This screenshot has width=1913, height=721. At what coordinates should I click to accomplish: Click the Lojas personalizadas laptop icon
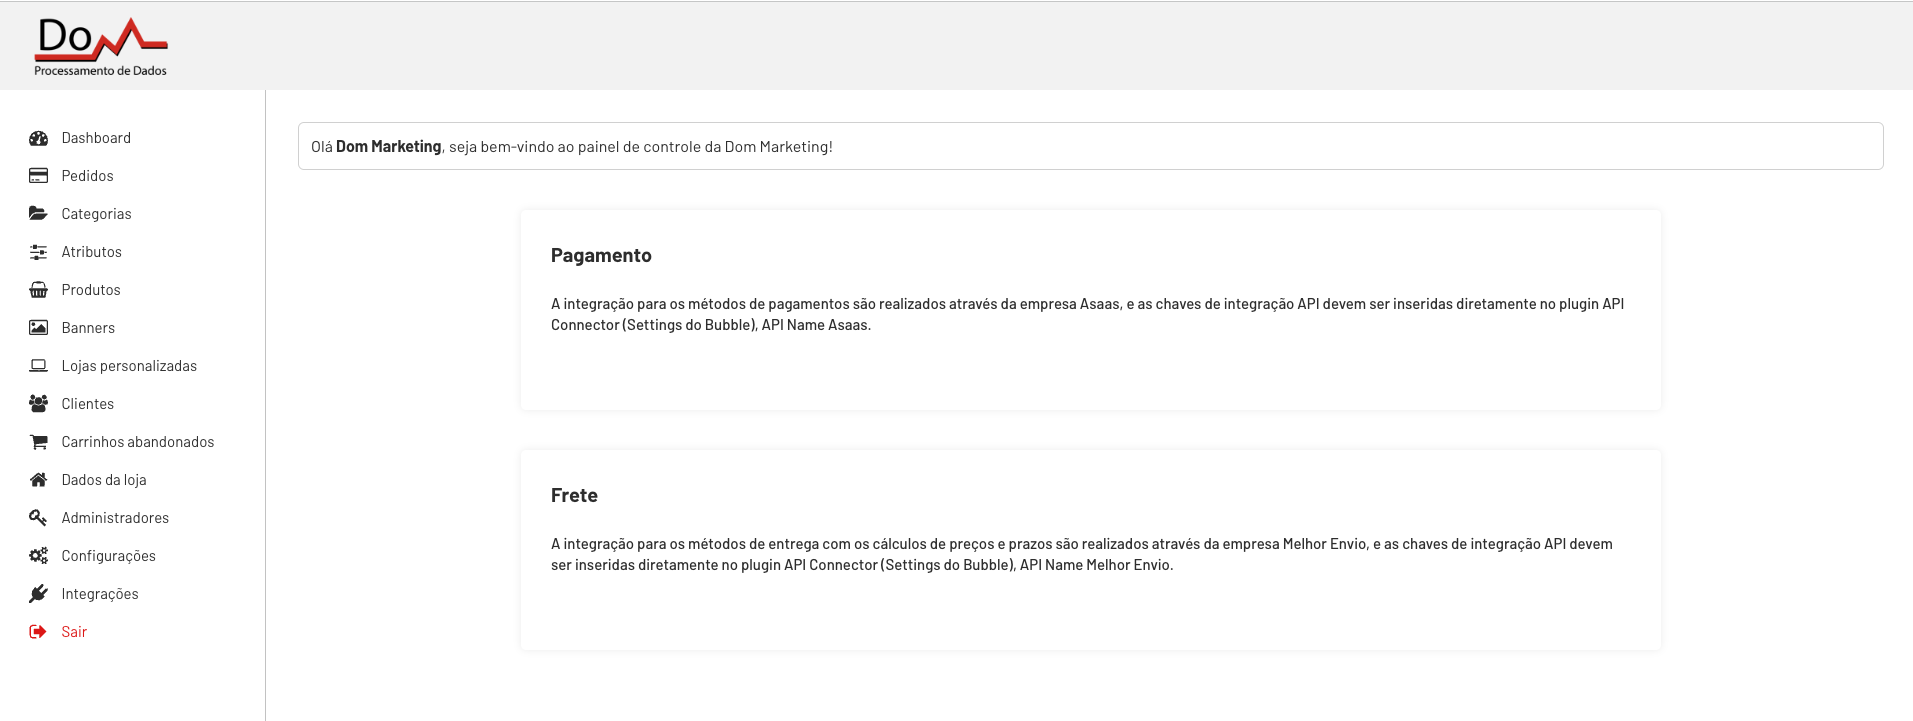[x=38, y=366]
